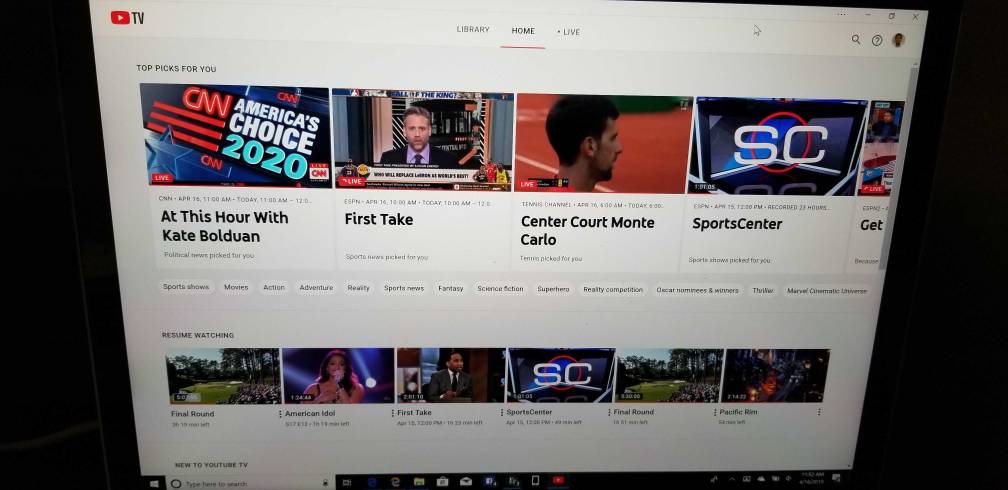
Task: Resume the Pacific Rim thumbnail
Action: (775, 376)
